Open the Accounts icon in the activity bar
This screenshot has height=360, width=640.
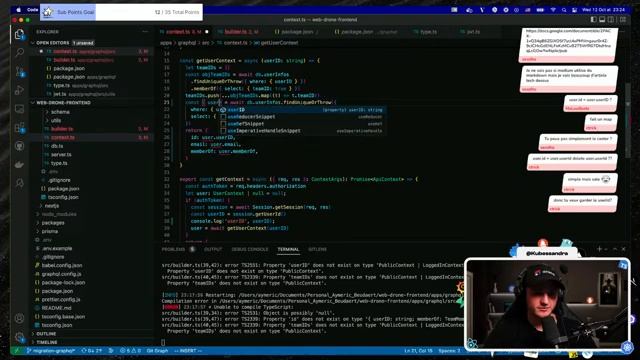19,318
